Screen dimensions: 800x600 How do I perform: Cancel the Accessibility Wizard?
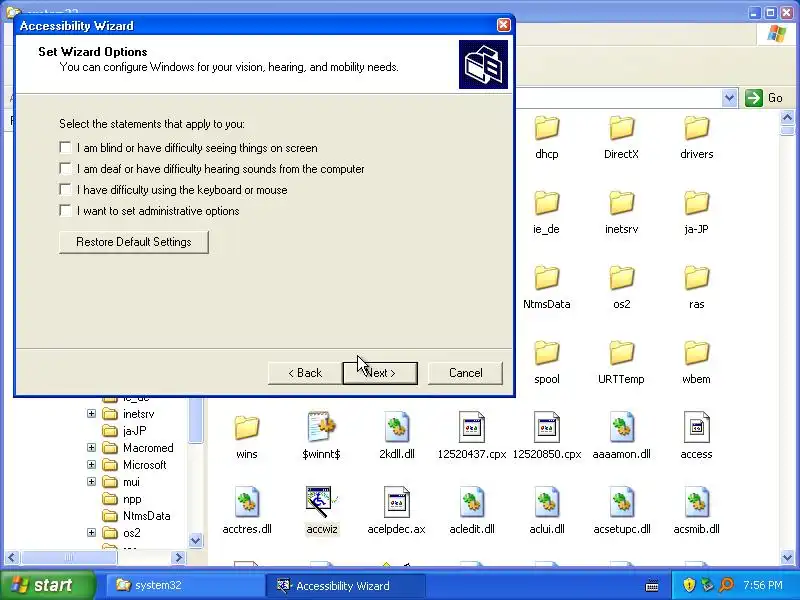(465, 373)
